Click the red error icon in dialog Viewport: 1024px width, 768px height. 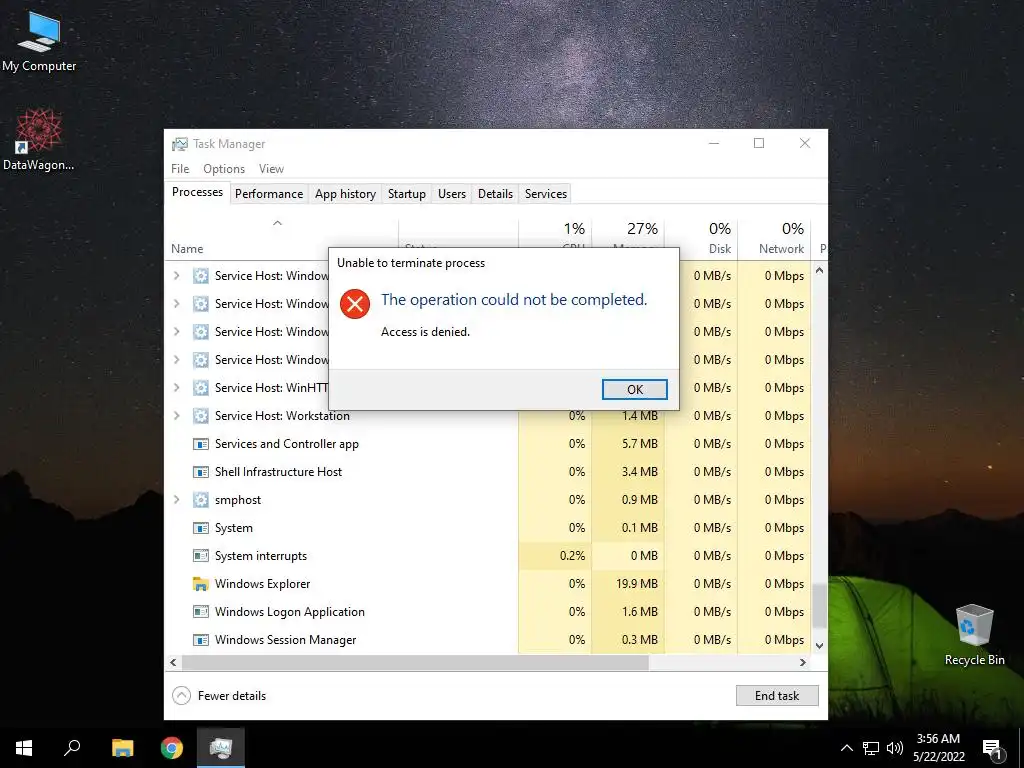click(x=355, y=304)
